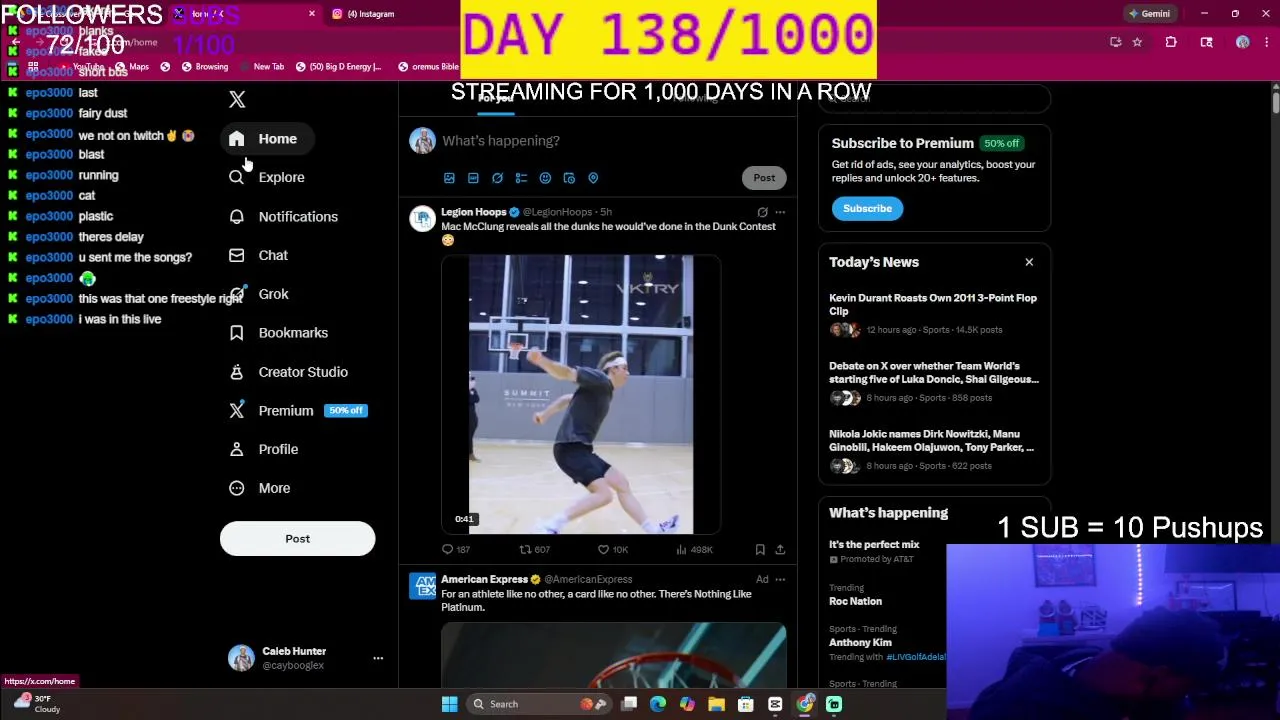This screenshot has height=720, width=1280.
Task: Open Chrome extensions puzzle icon
Action: [x=1171, y=42]
